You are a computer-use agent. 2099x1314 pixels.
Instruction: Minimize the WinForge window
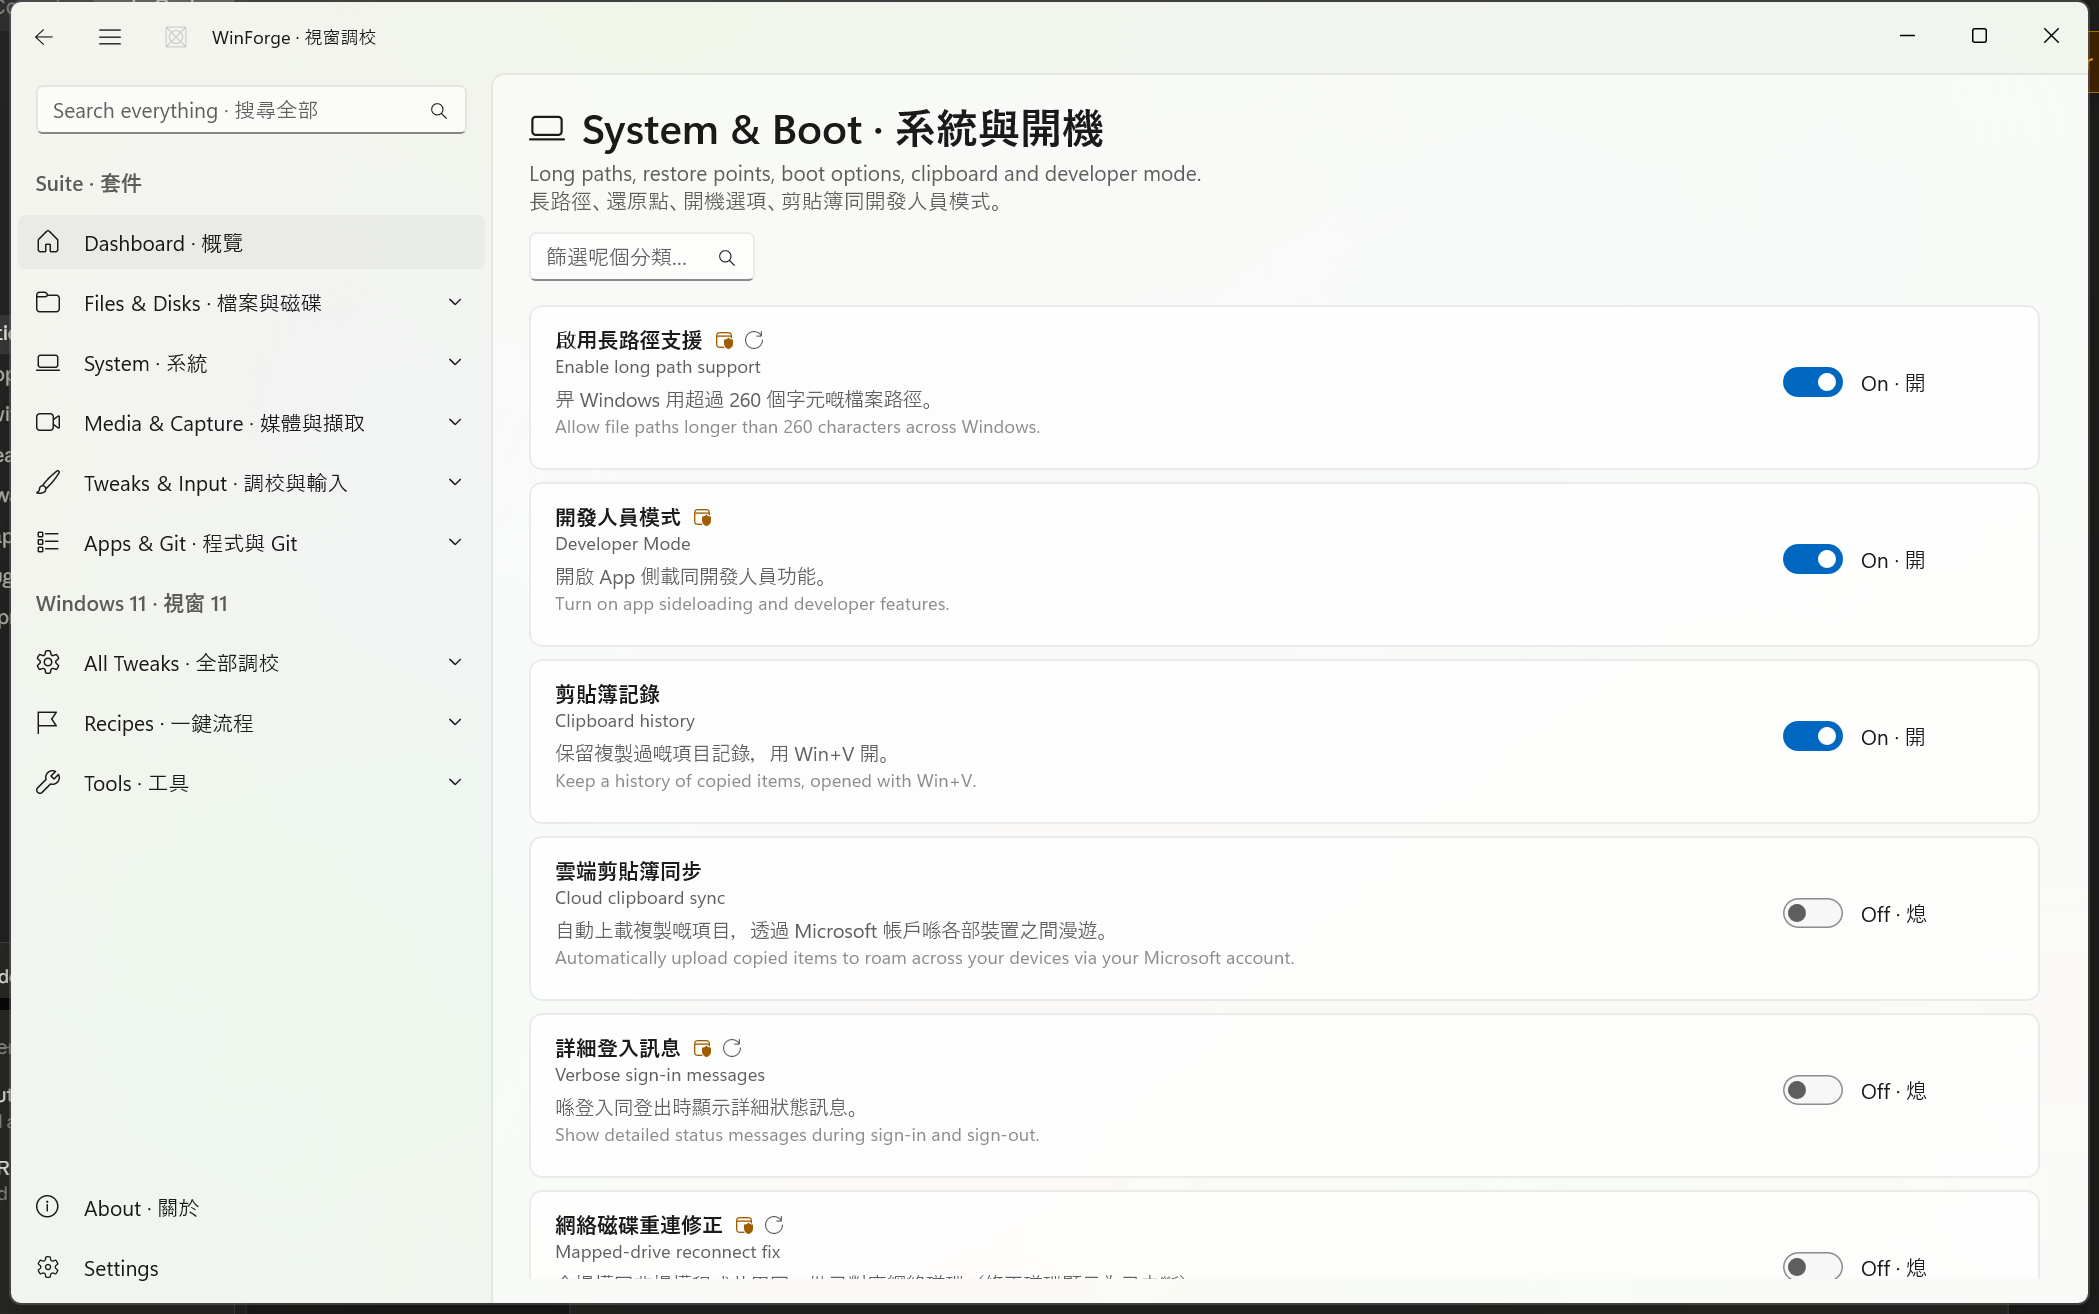(1907, 36)
